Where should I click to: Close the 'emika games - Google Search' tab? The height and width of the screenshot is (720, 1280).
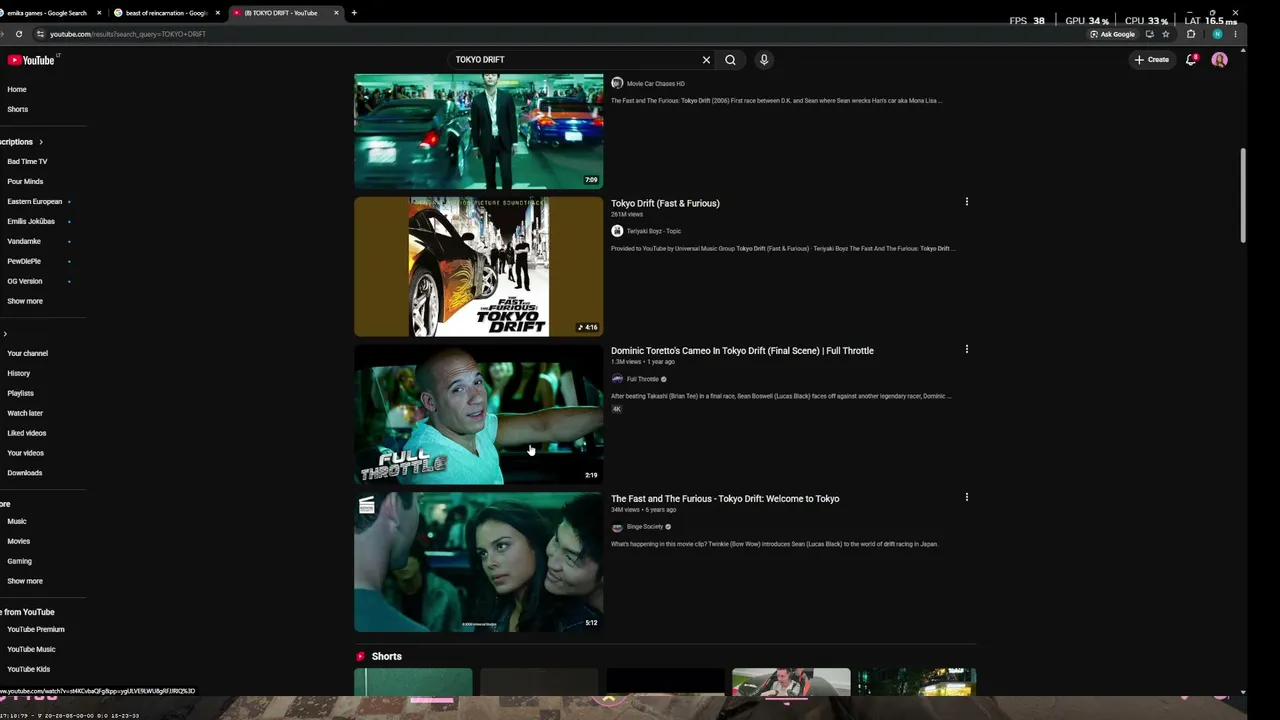(x=99, y=13)
